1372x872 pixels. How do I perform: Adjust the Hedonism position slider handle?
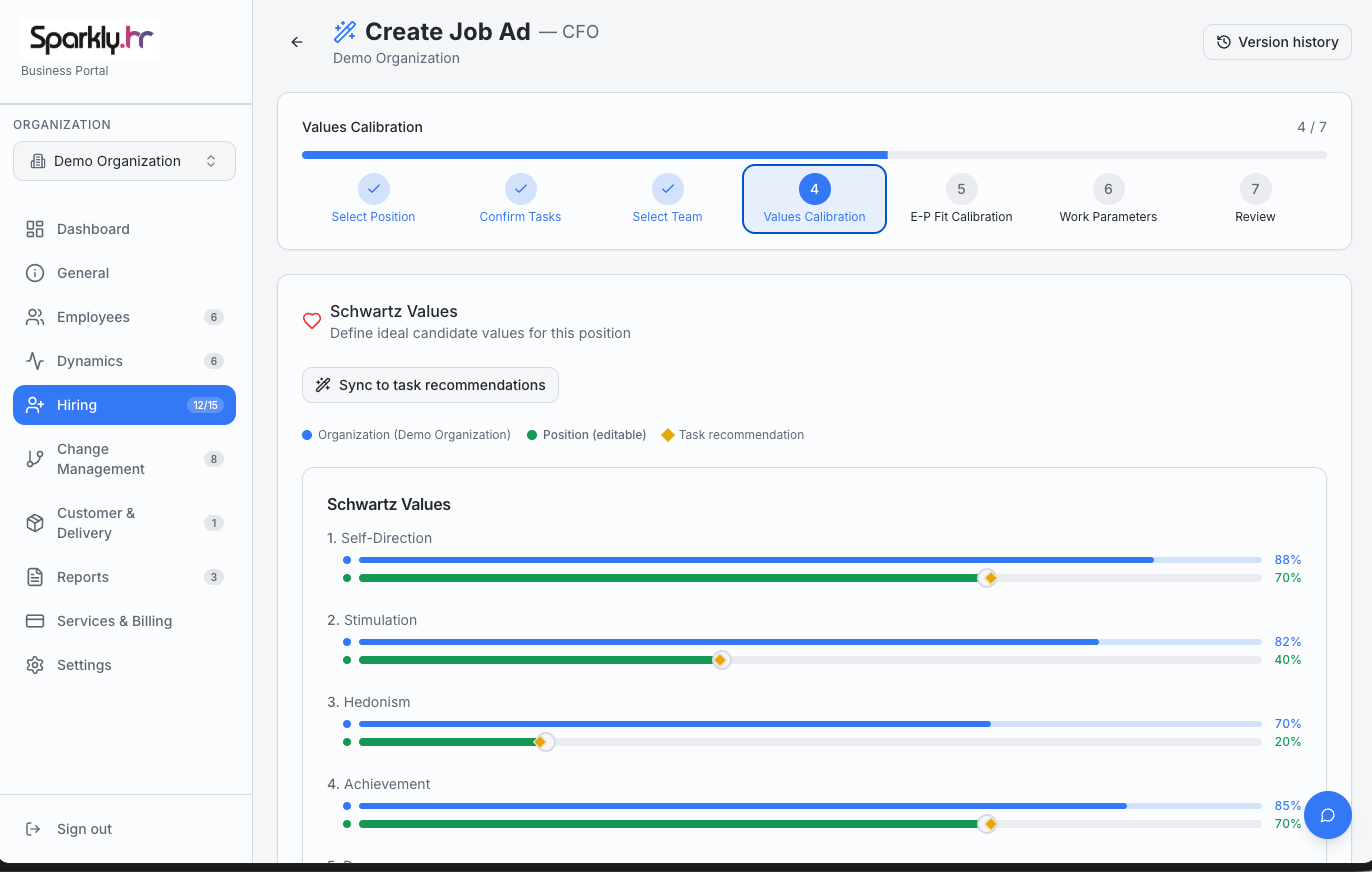(544, 742)
